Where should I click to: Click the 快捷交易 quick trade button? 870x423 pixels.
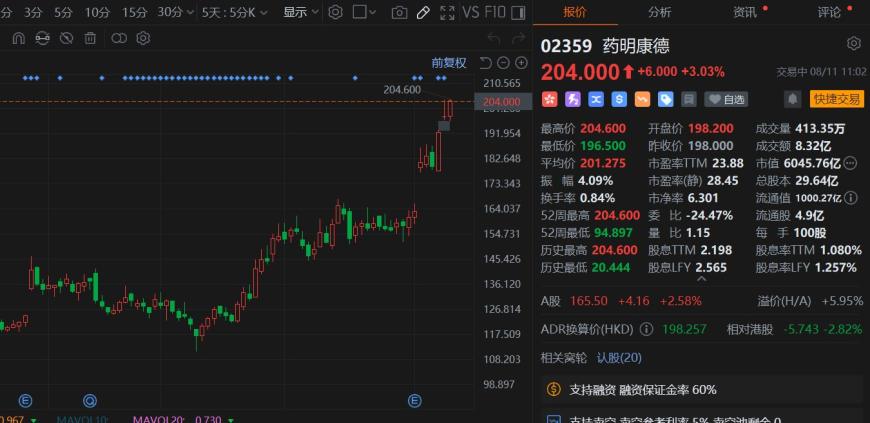pyautogui.click(x=837, y=99)
